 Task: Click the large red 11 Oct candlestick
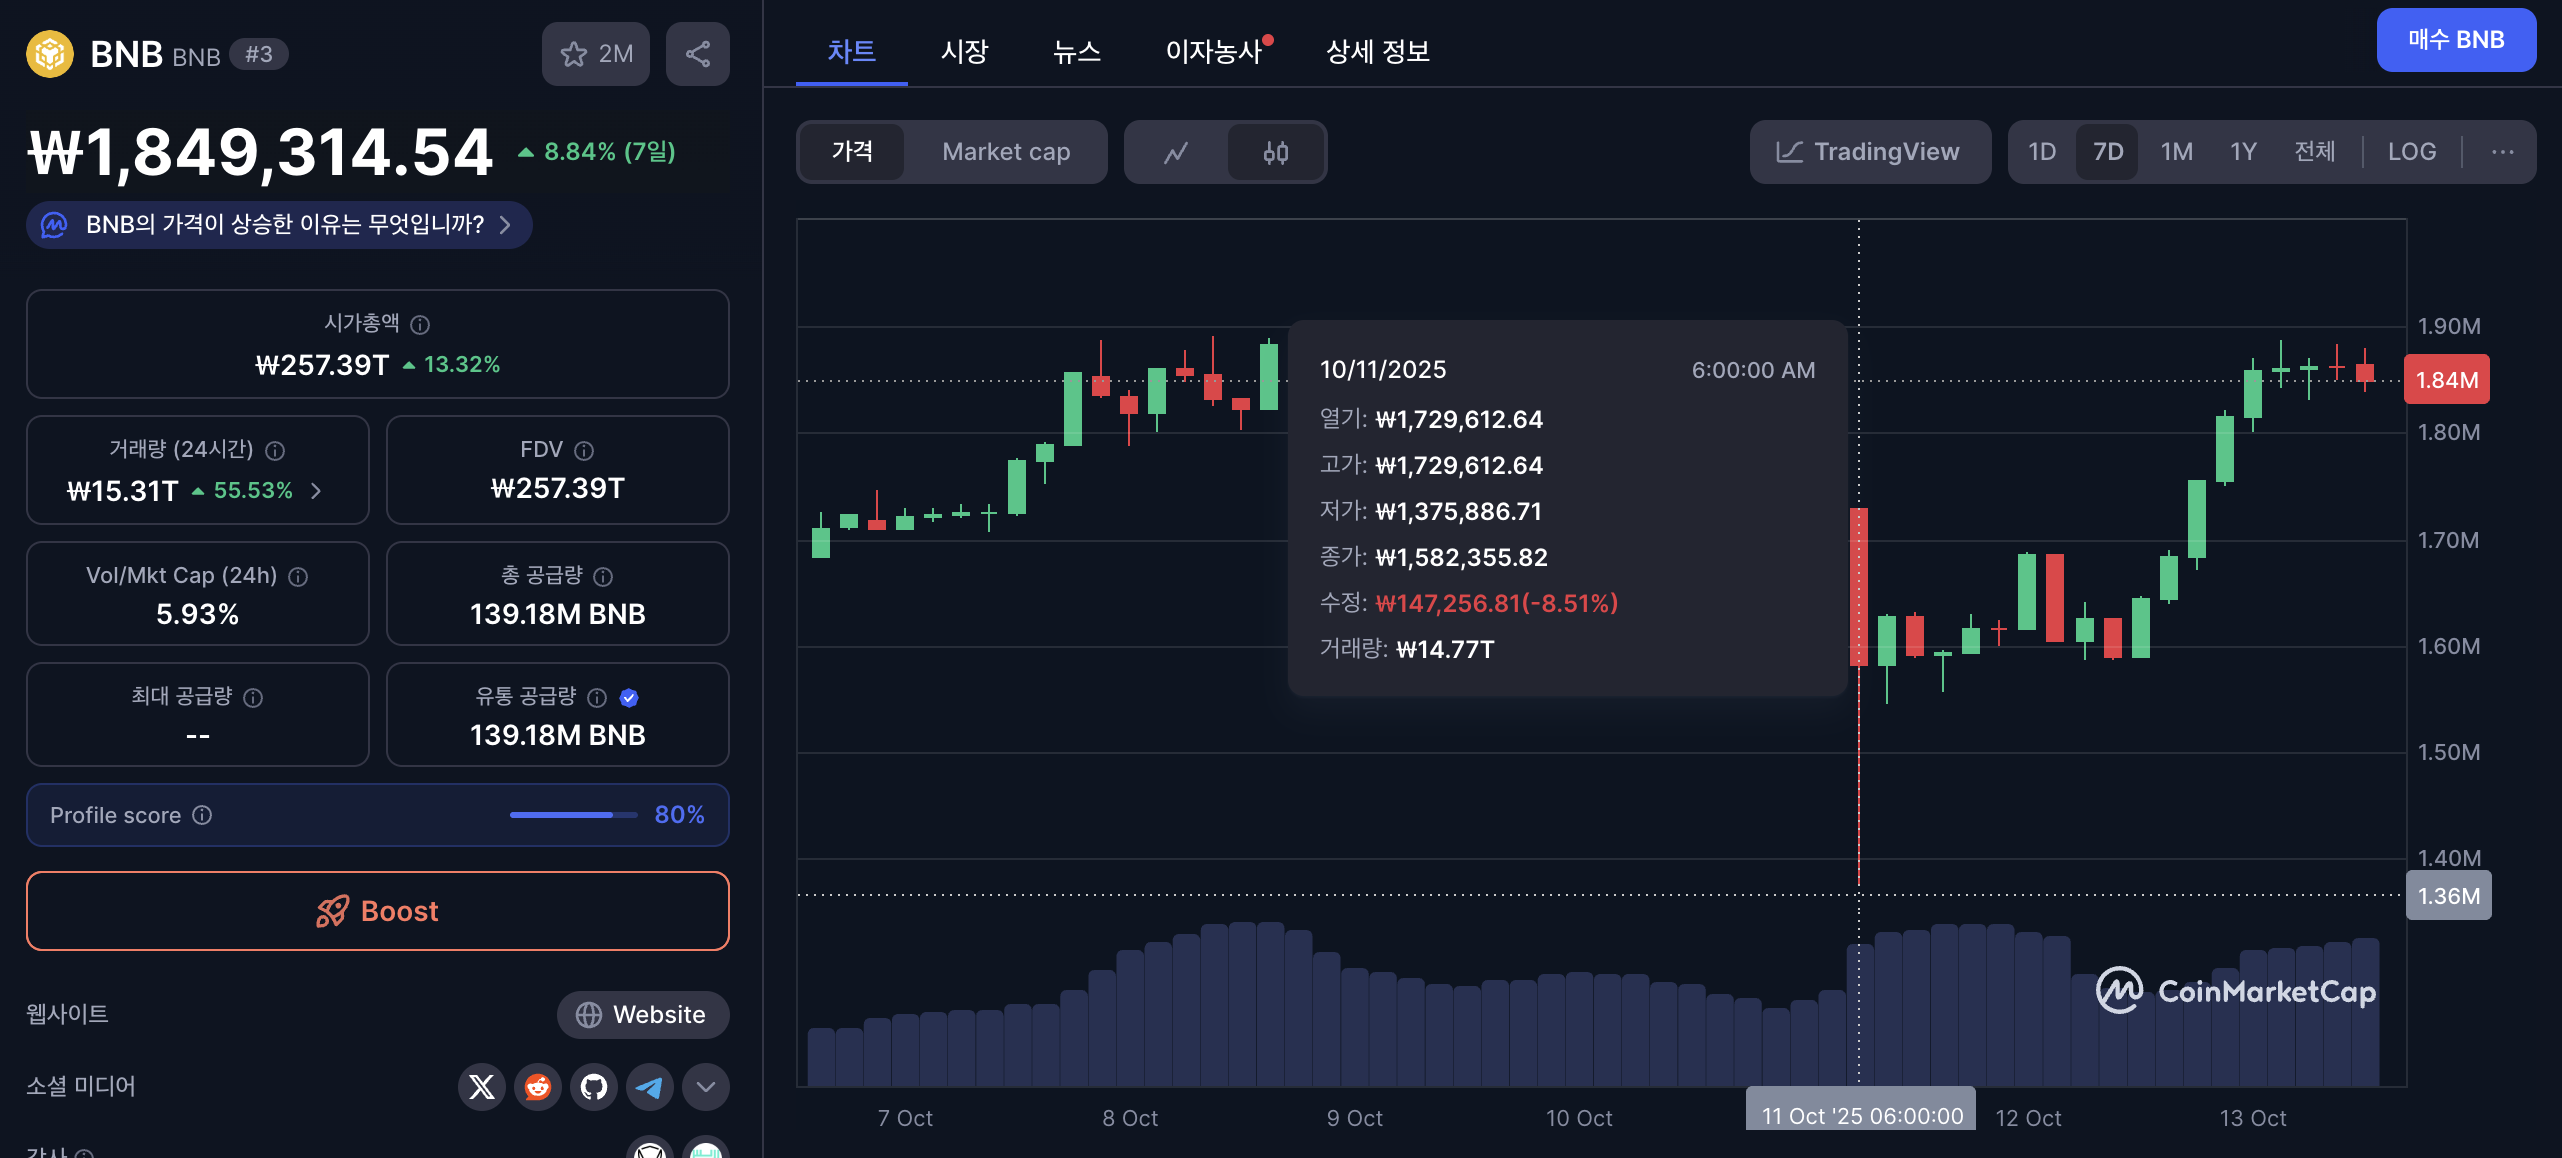point(1859,586)
